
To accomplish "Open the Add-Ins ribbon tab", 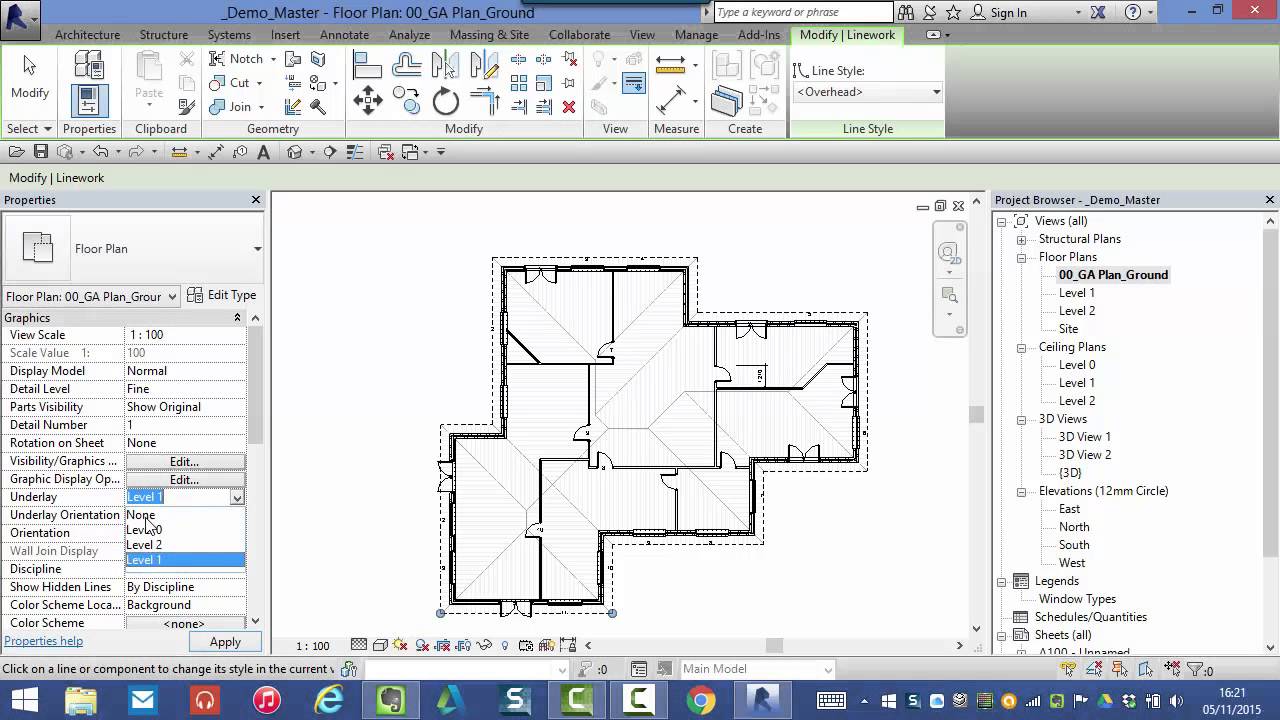I will click(759, 35).
